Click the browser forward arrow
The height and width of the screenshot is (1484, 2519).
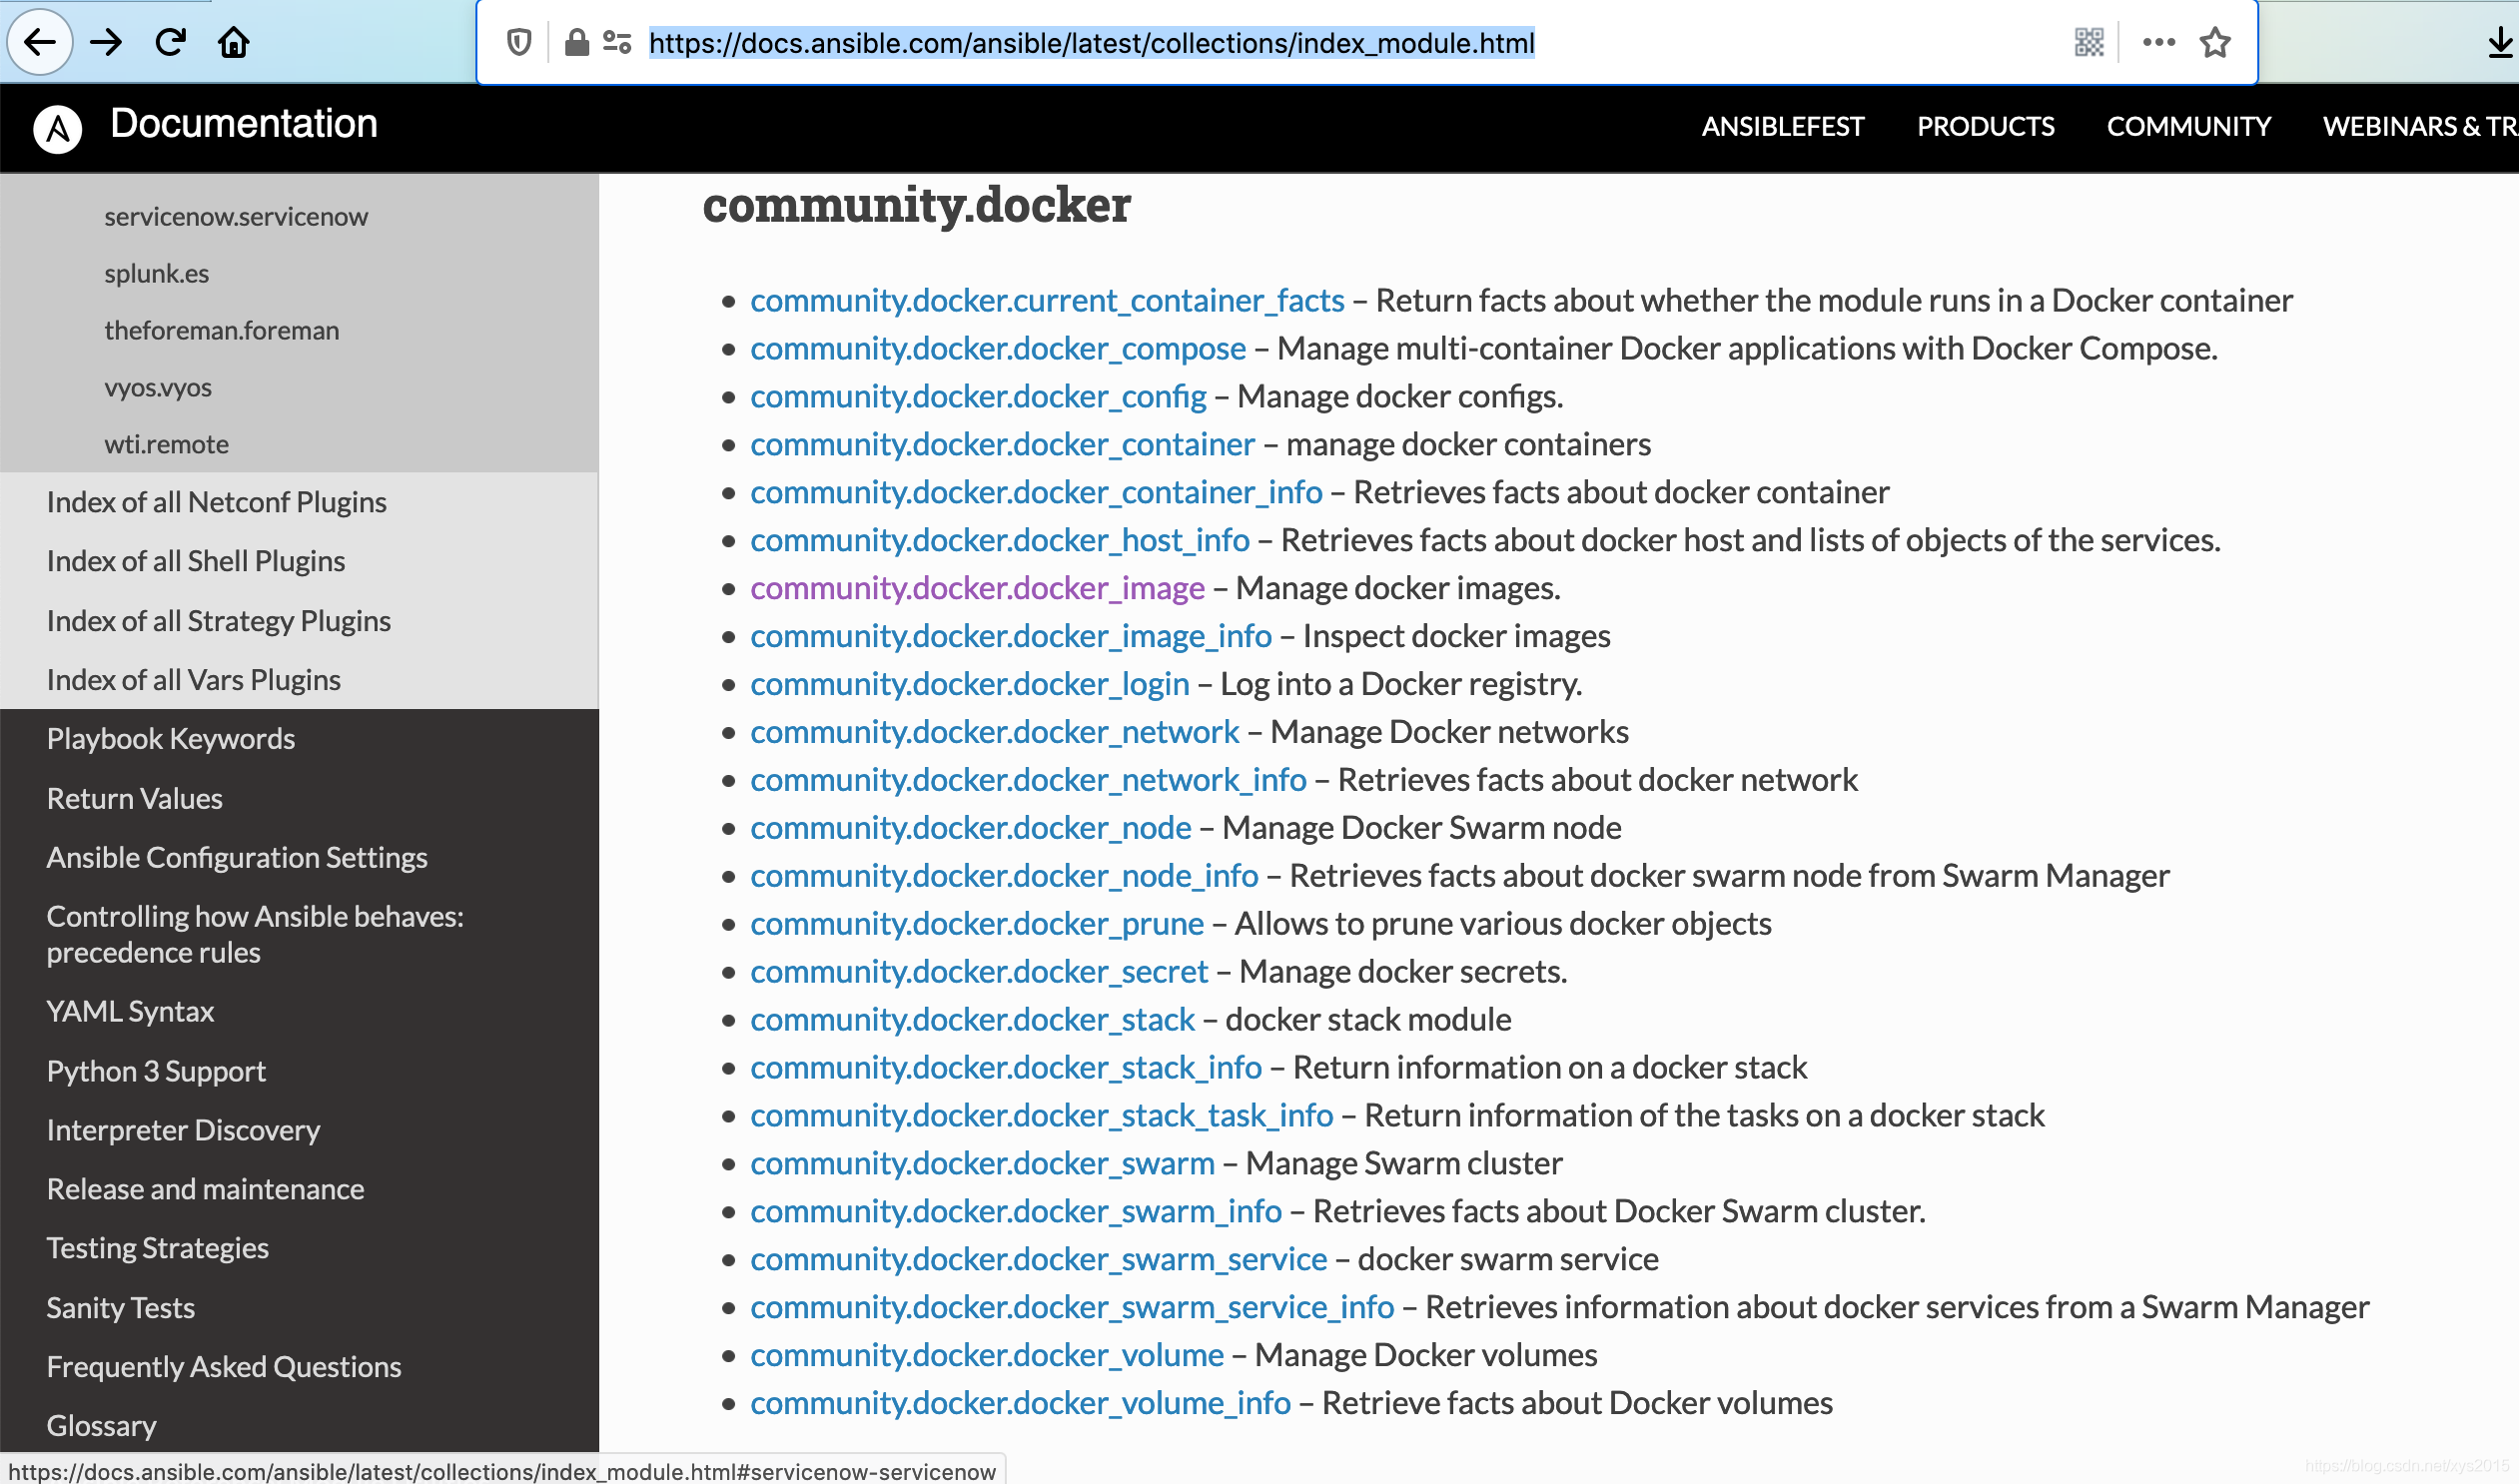tap(106, 42)
